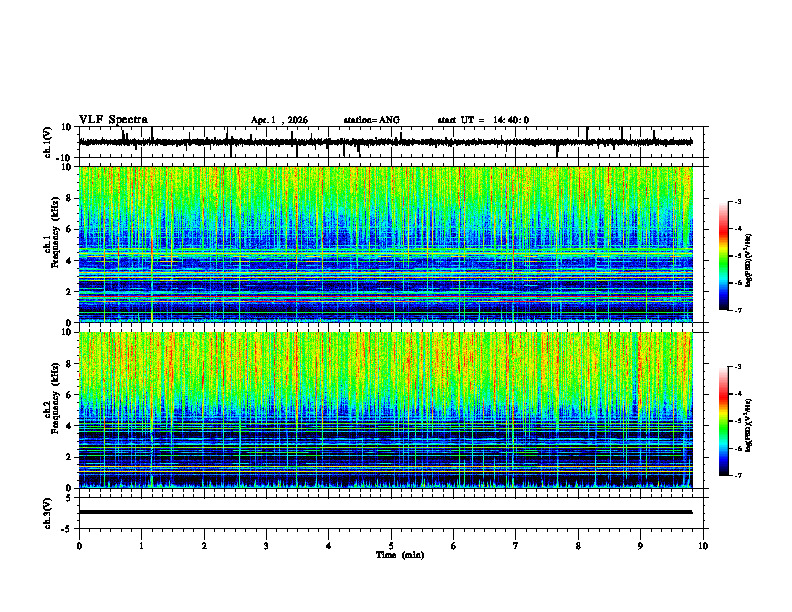Click the "station= ANG" header text

(x=371, y=120)
